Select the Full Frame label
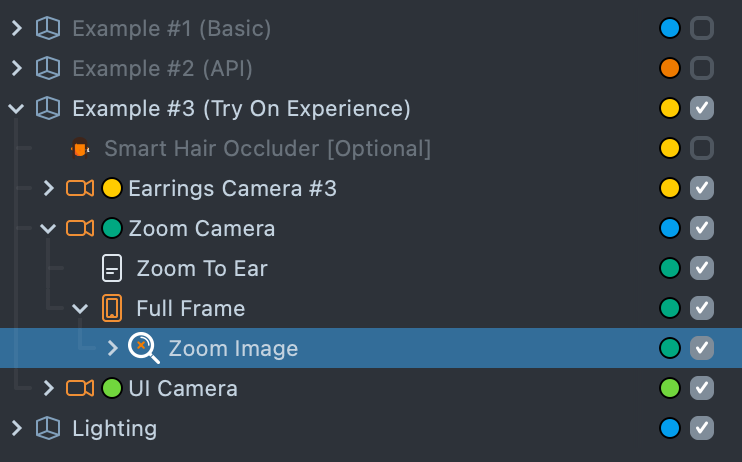Screen dimensions: 742x462 (x=190, y=308)
